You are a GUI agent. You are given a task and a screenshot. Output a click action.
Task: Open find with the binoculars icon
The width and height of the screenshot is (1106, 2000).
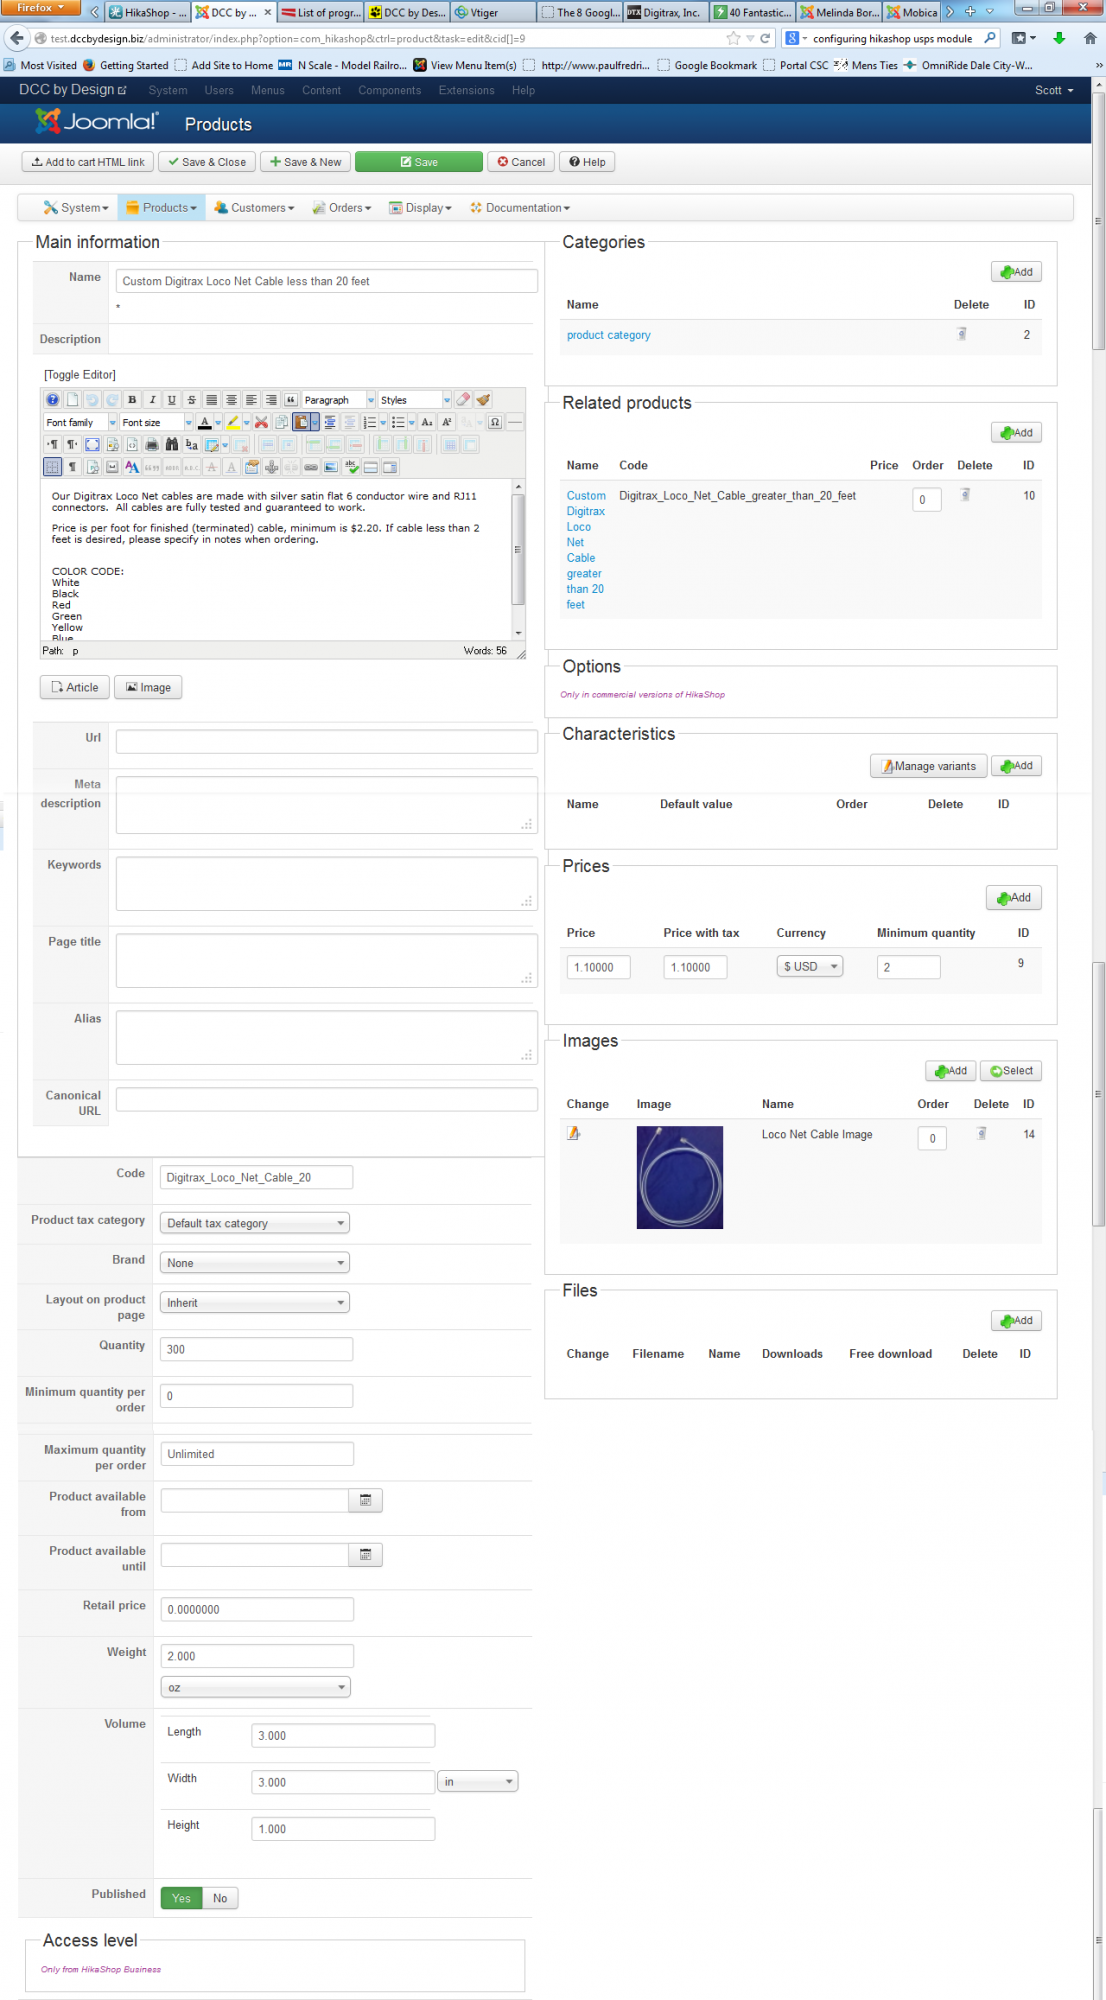click(x=172, y=444)
